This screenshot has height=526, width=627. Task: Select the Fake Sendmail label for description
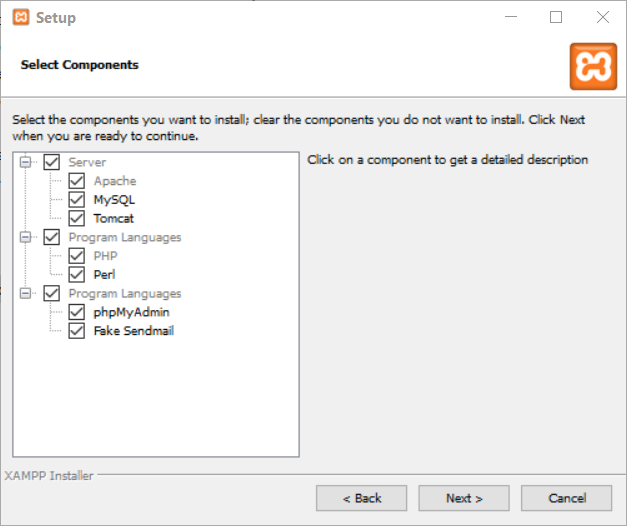(134, 331)
